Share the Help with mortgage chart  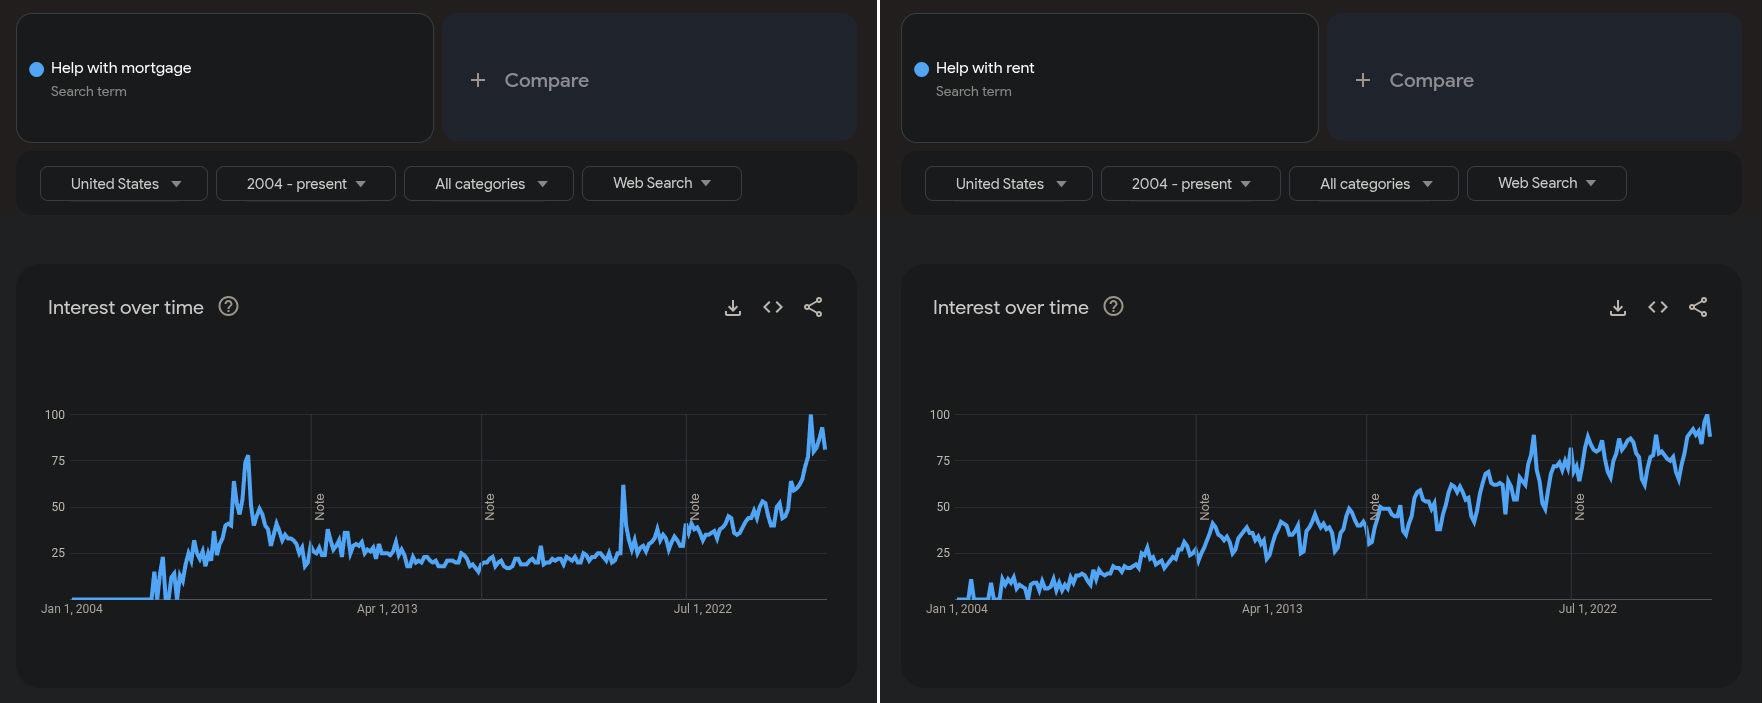(x=813, y=307)
